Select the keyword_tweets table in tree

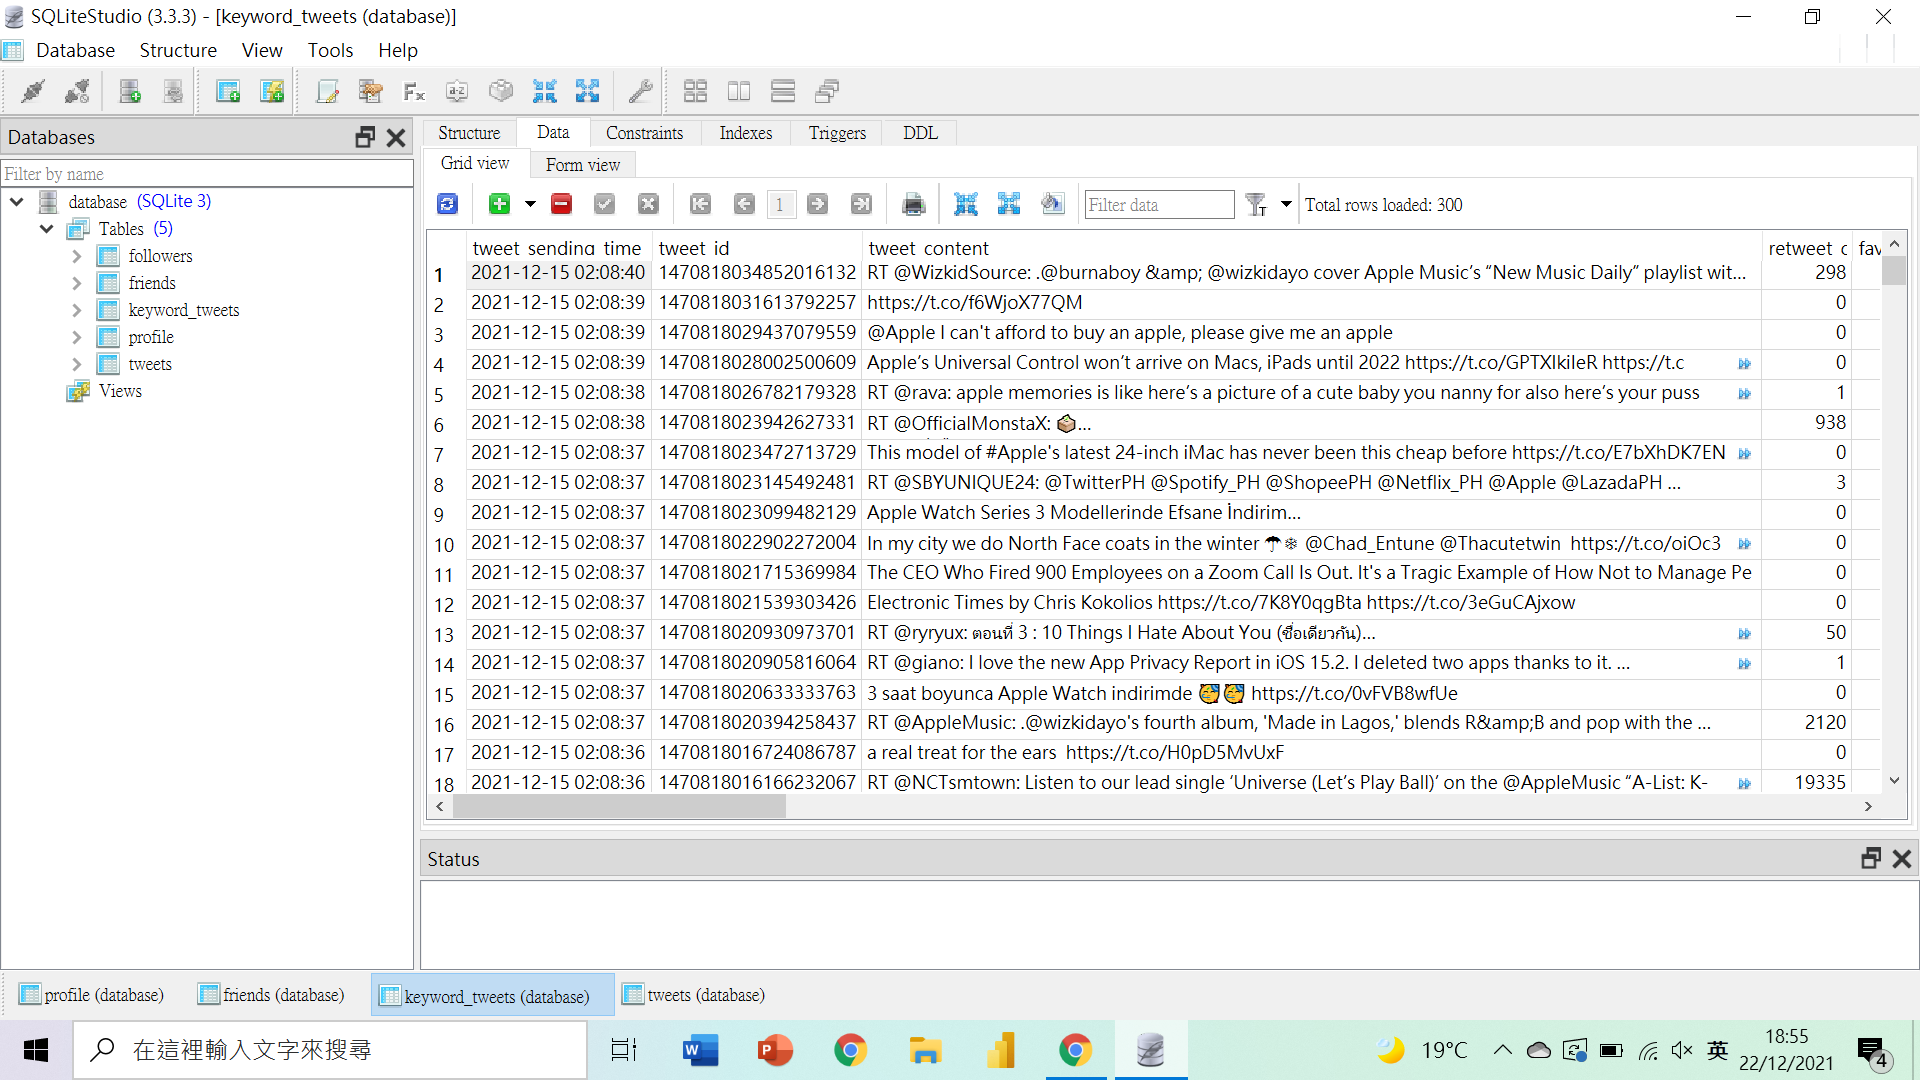click(183, 310)
